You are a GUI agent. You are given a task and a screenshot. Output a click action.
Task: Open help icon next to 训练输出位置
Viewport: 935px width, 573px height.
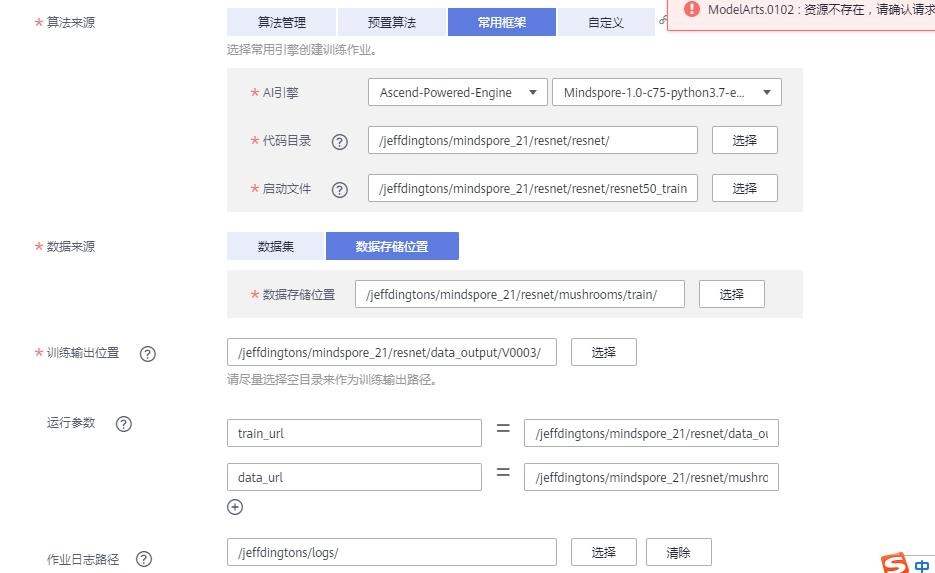tap(148, 354)
